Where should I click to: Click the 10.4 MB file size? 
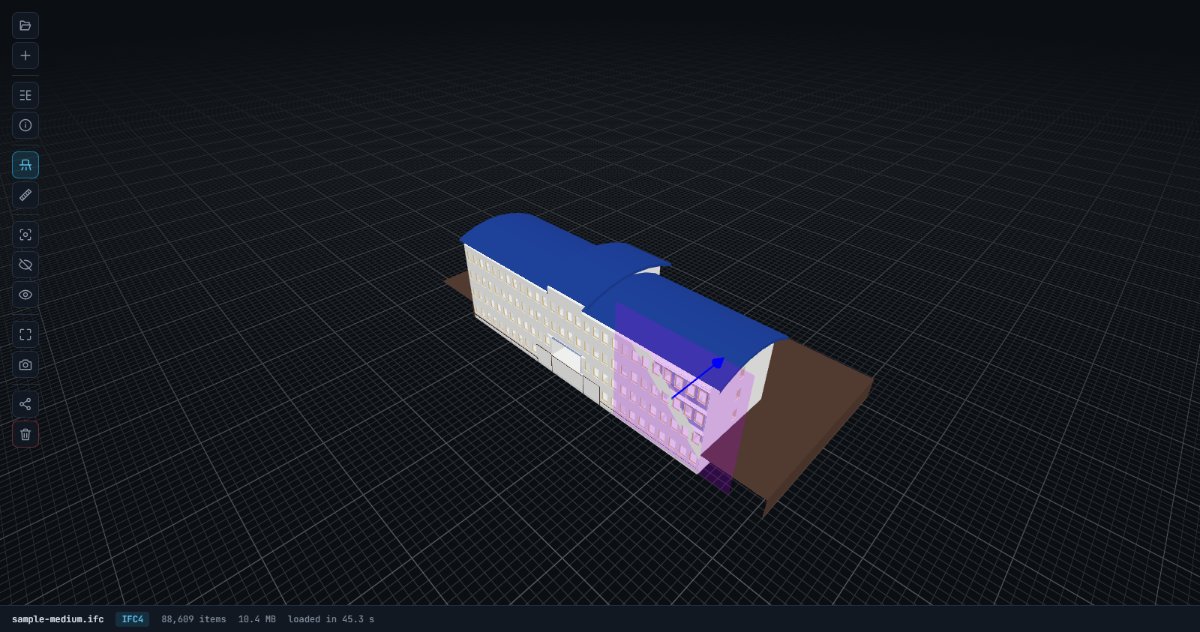tap(257, 619)
